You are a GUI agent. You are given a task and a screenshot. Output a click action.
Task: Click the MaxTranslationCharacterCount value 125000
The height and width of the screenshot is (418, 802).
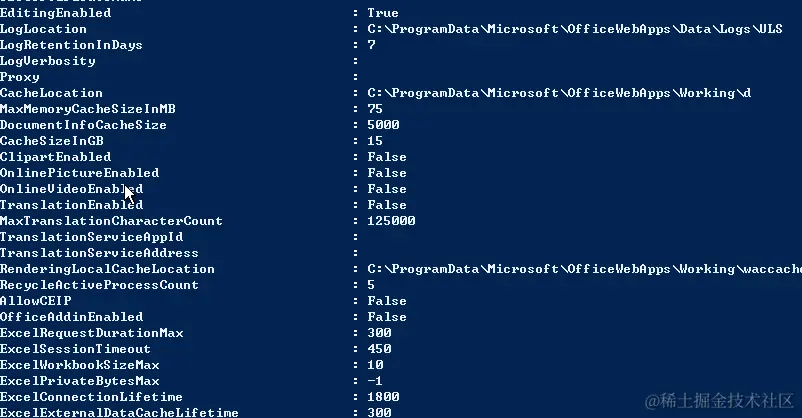click(x=391, y=221)
